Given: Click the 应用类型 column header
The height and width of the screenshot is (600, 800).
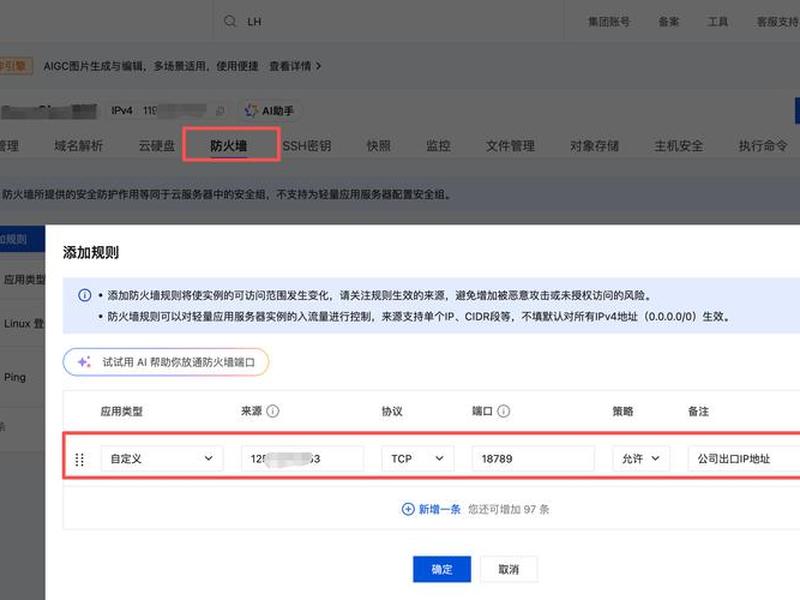Looking at the screenshot, I should 121,411.
